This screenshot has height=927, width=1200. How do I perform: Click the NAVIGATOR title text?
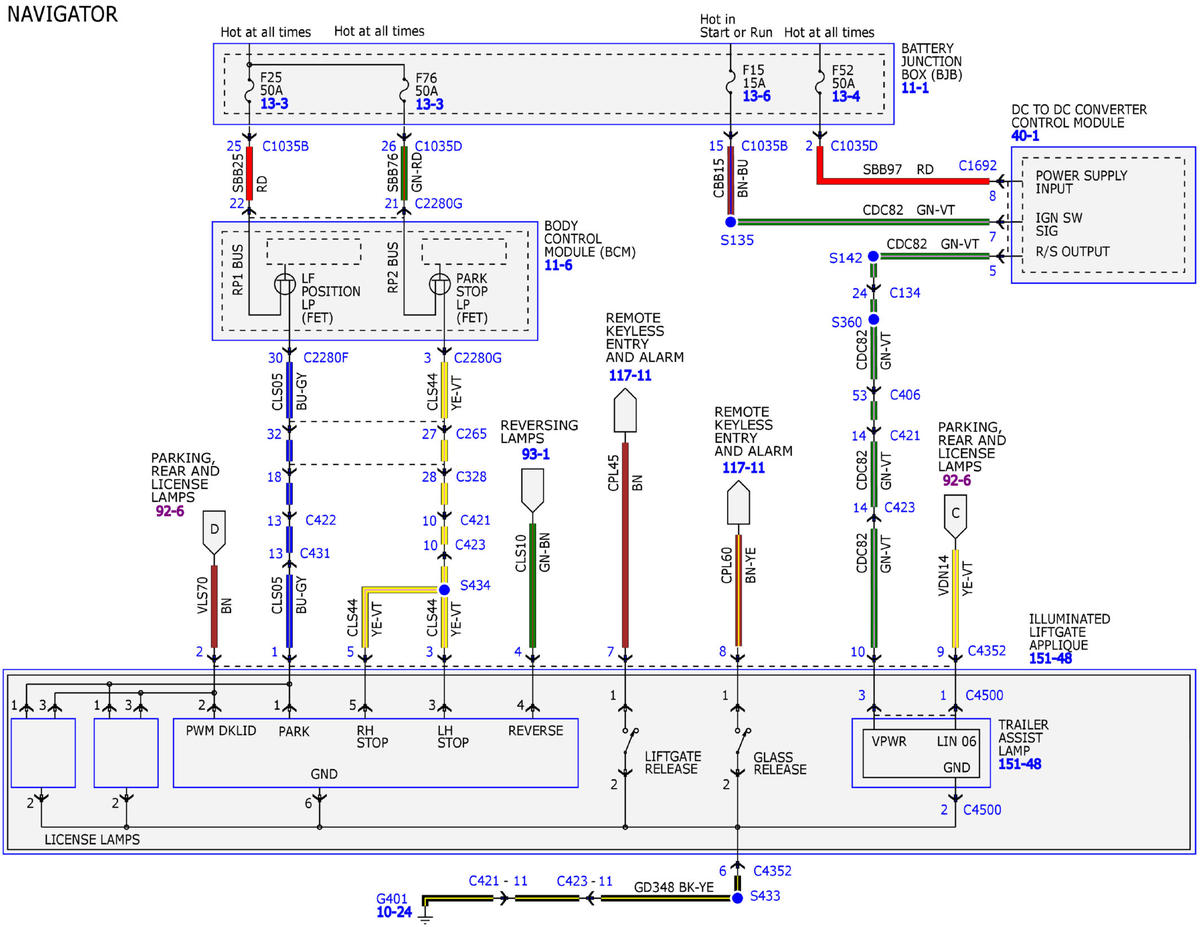coord(62,14)
